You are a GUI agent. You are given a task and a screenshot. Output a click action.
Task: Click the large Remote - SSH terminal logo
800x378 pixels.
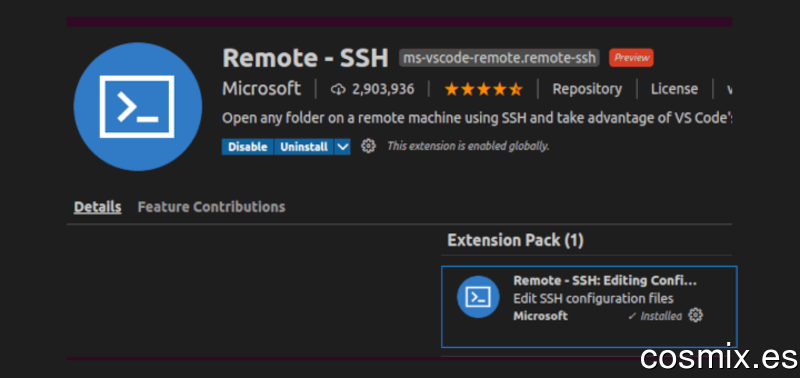tap(138, 107)
